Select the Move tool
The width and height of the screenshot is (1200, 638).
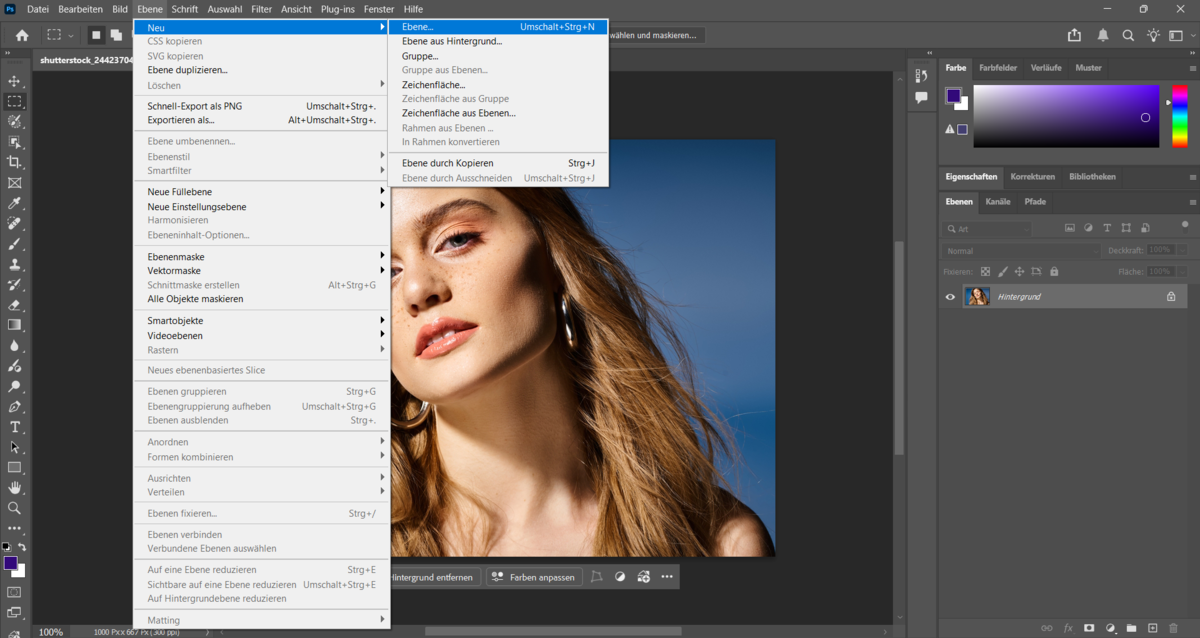point(14,80)
